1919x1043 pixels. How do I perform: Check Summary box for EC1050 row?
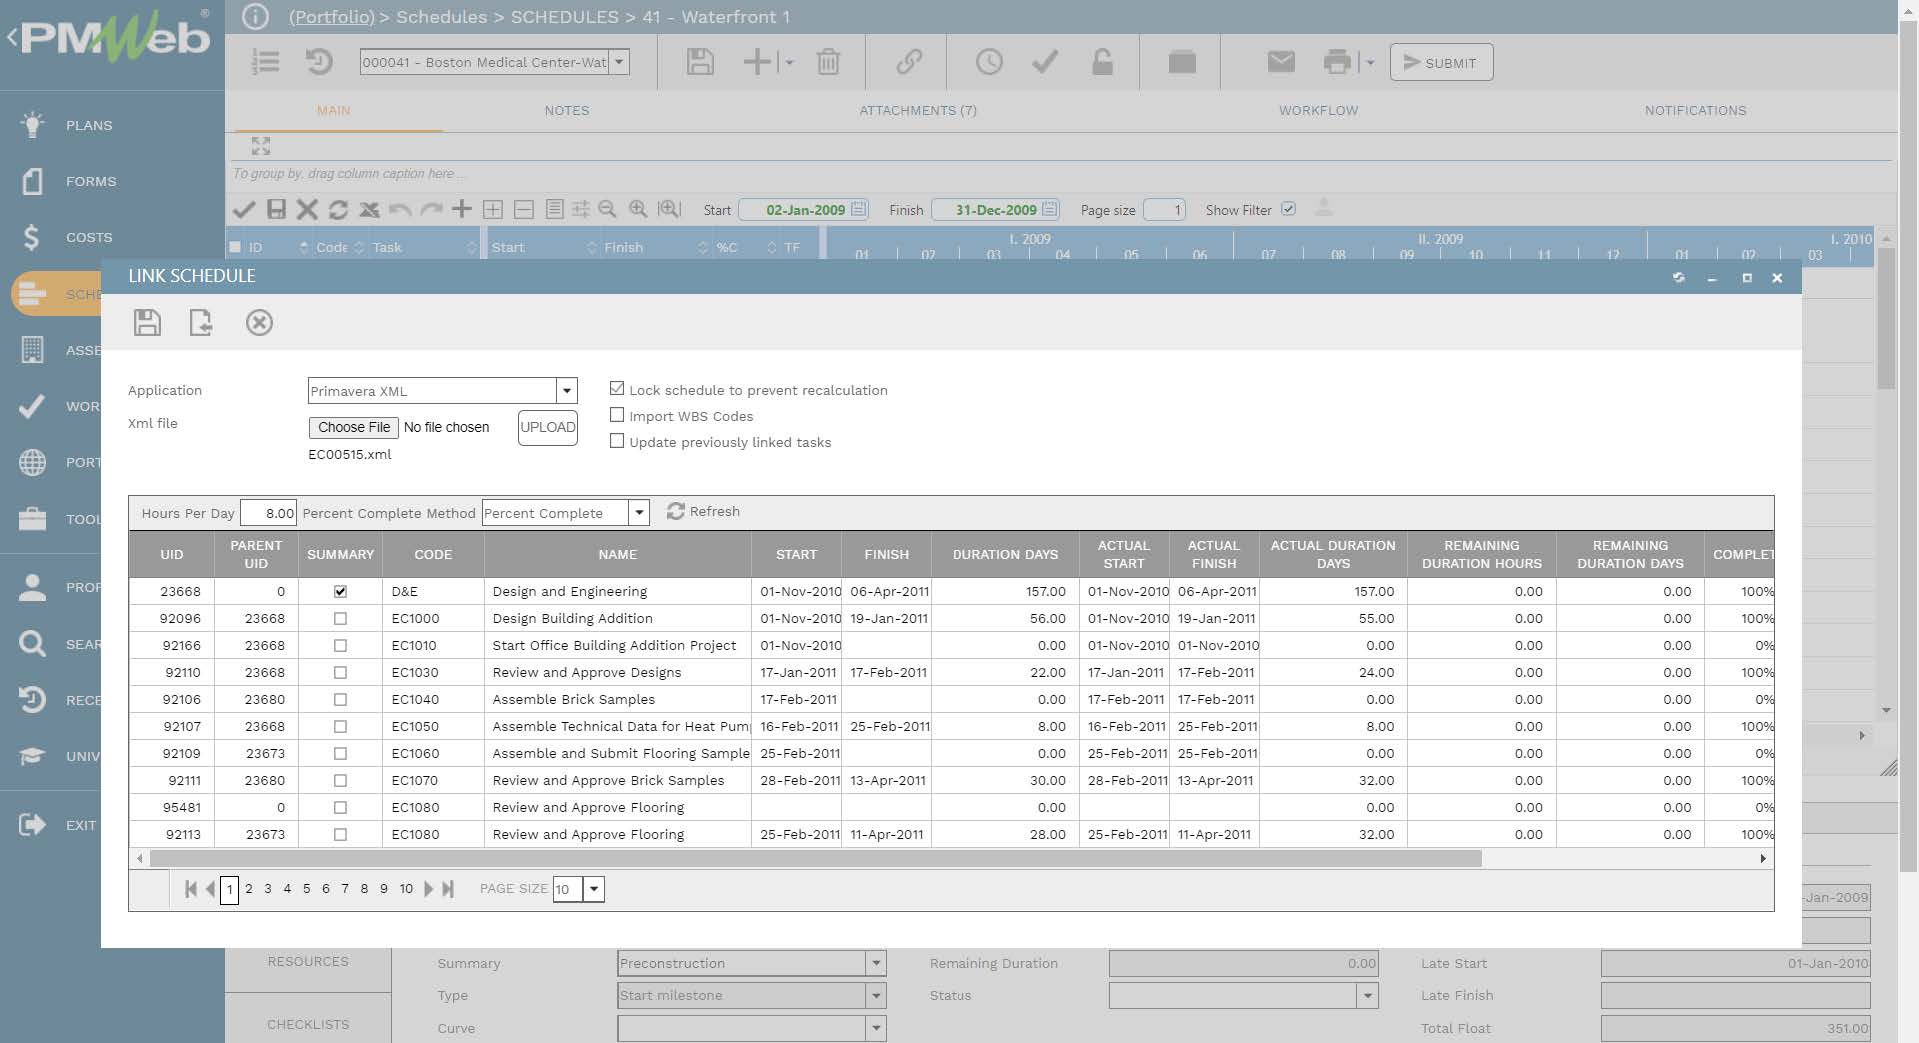click(x=340, y=726)
